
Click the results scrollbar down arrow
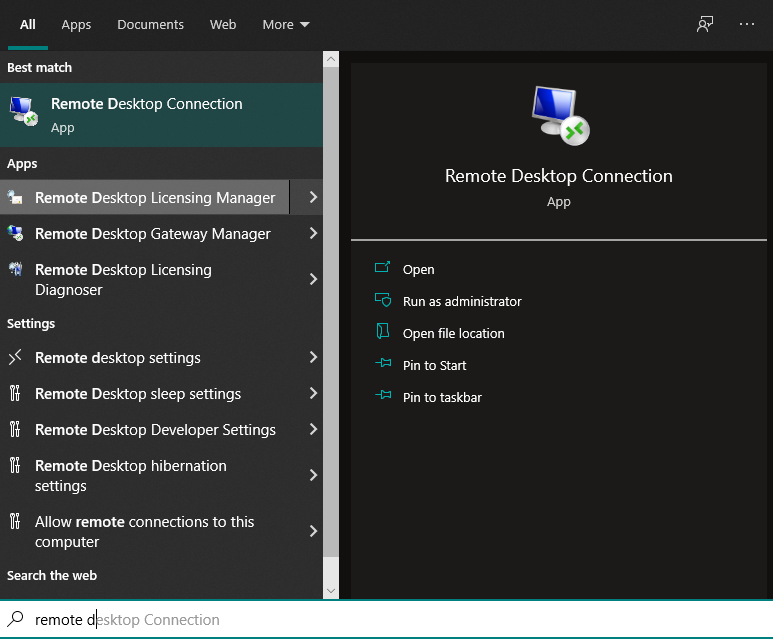(x=331, y=591)
